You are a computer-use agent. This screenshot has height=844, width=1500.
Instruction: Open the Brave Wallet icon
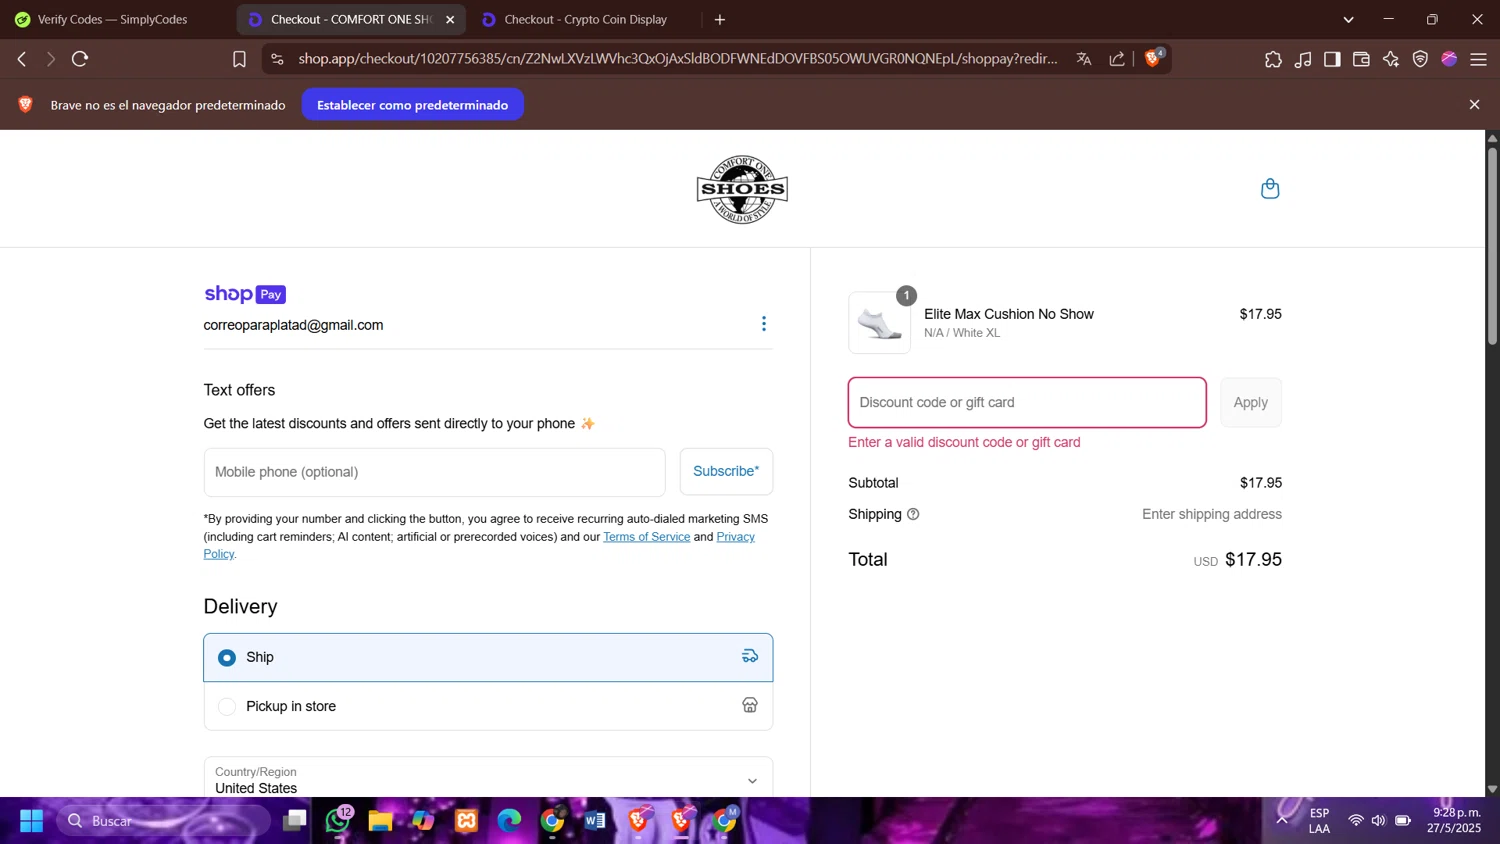[x=1361, y=59]
